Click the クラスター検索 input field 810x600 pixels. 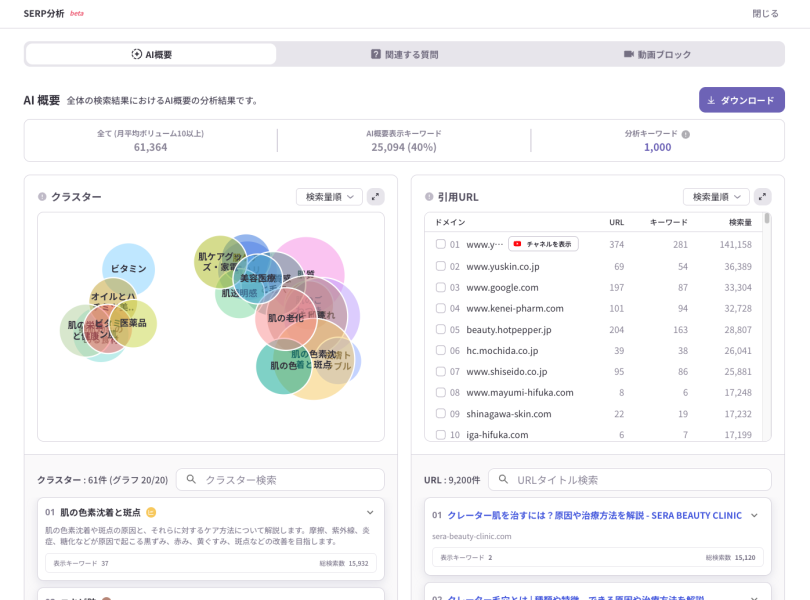click(281, 480)
